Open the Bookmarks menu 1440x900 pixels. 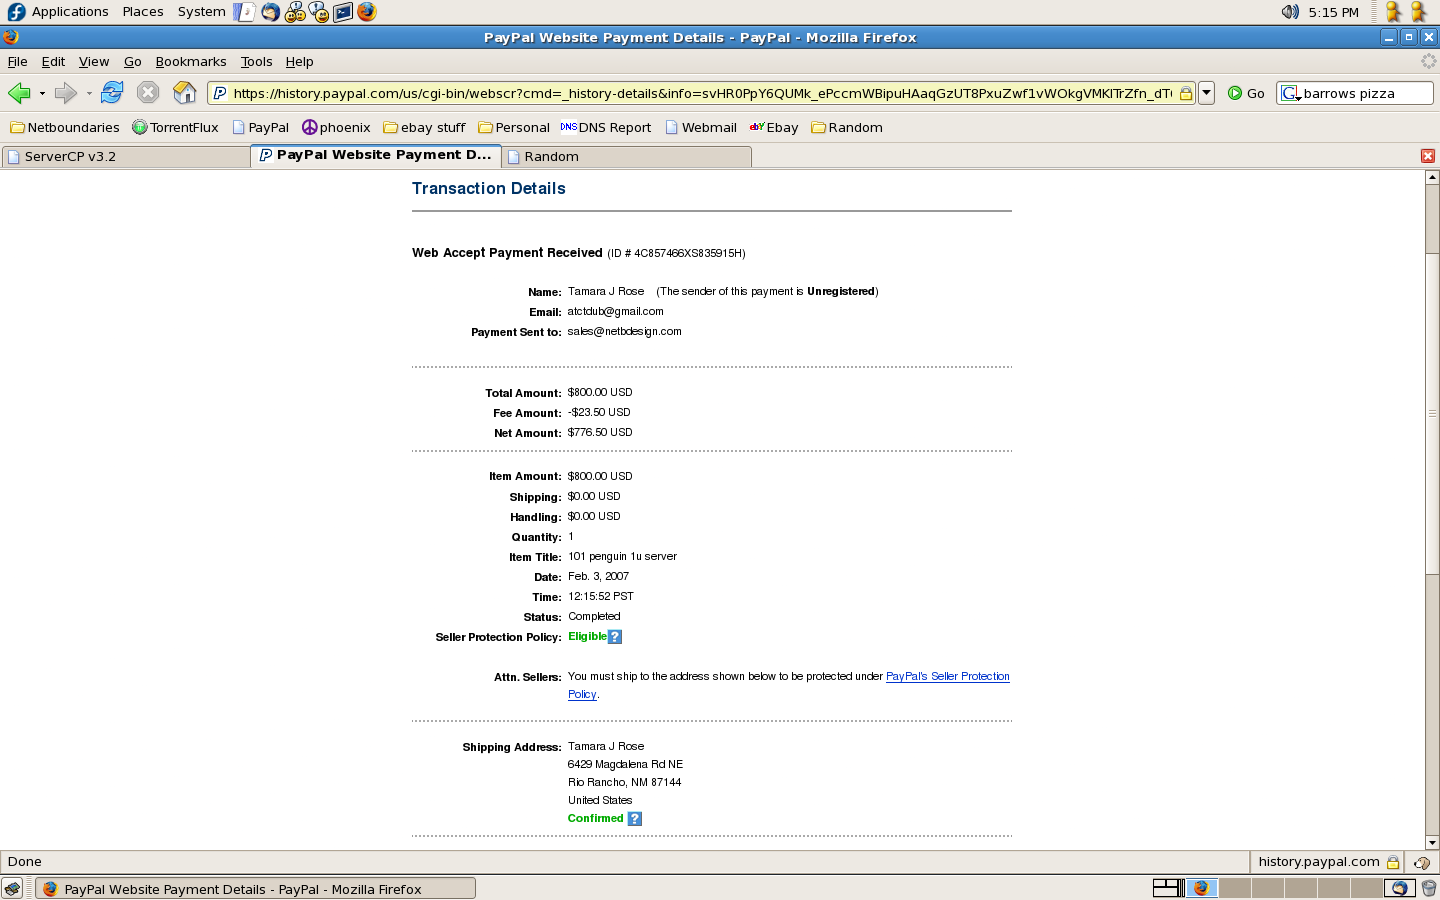pyautogui.click(x=190, y=61)
